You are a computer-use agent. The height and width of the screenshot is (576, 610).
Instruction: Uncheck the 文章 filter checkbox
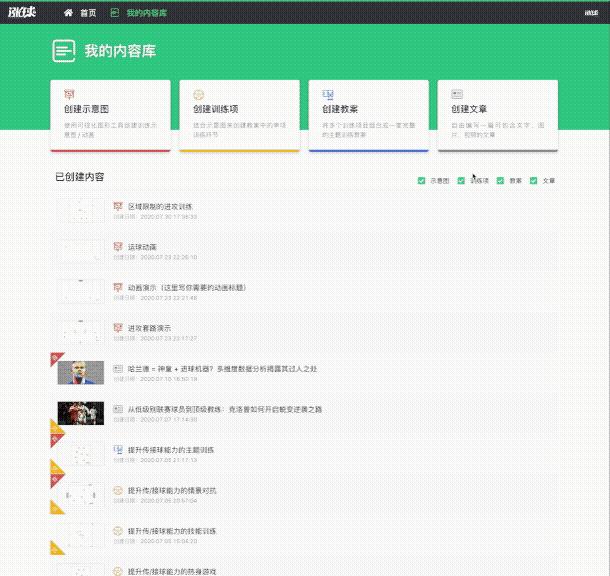click(534, 180)
